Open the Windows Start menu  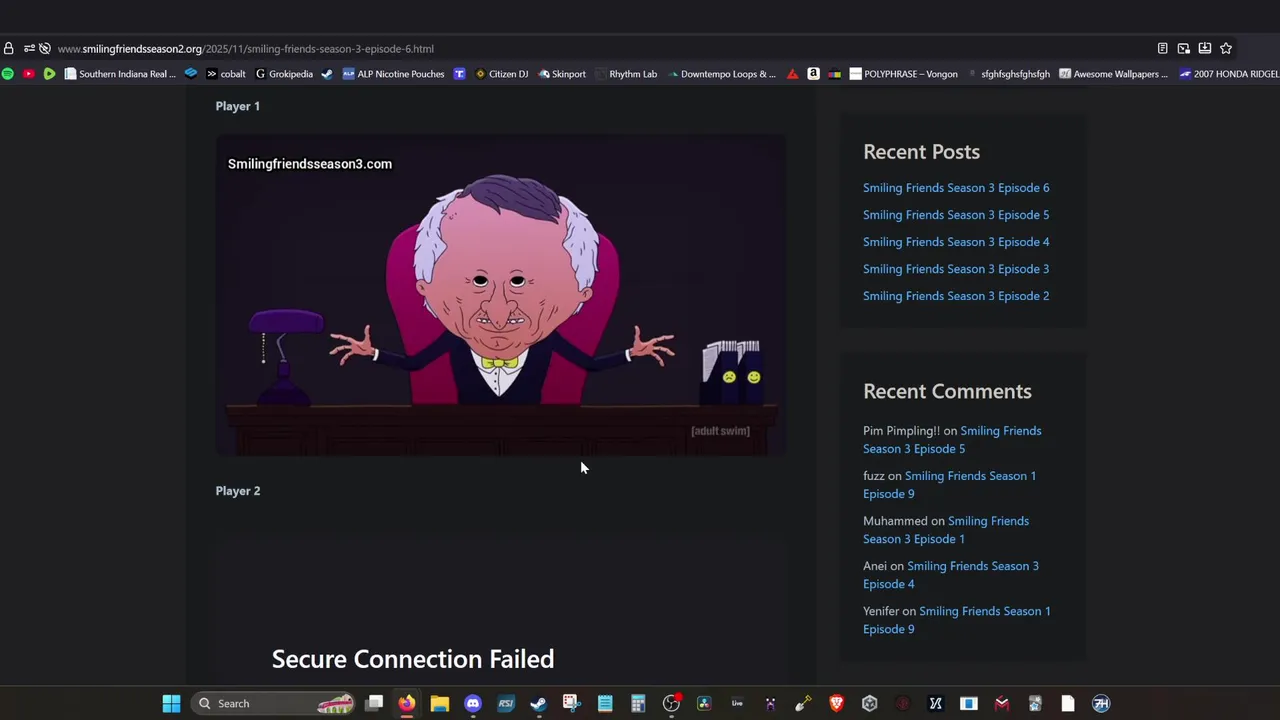coord(171,703)
